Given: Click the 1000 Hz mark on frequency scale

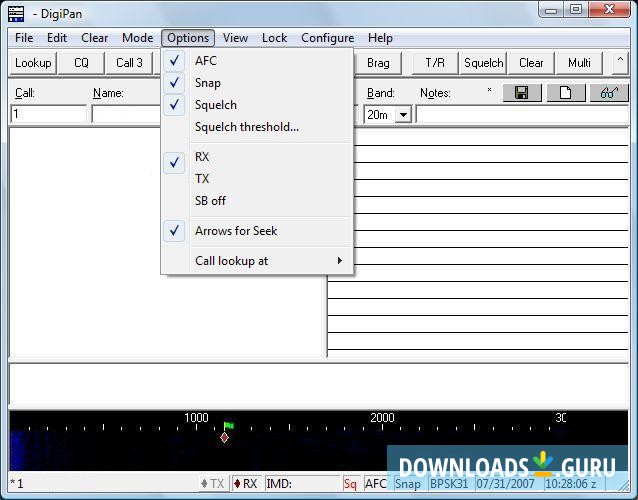Looking at the screenshot, I should coord(196,418).
